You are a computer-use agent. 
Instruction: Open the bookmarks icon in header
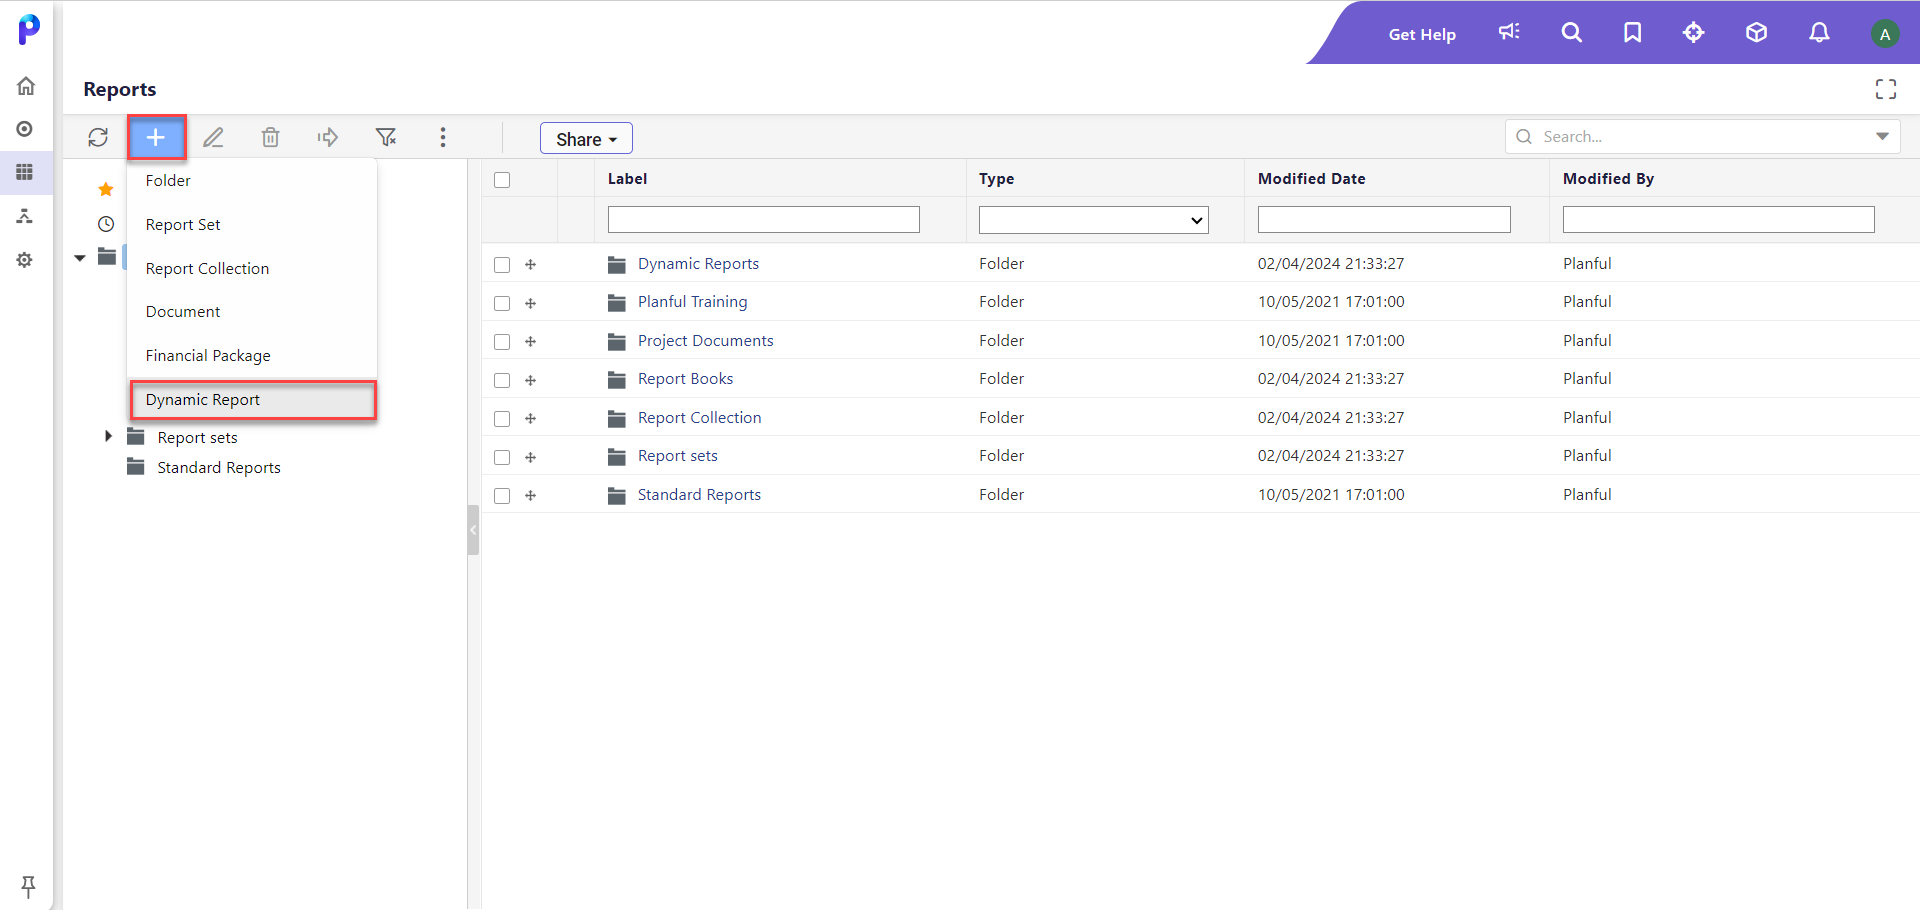(x=1633, y=32)
